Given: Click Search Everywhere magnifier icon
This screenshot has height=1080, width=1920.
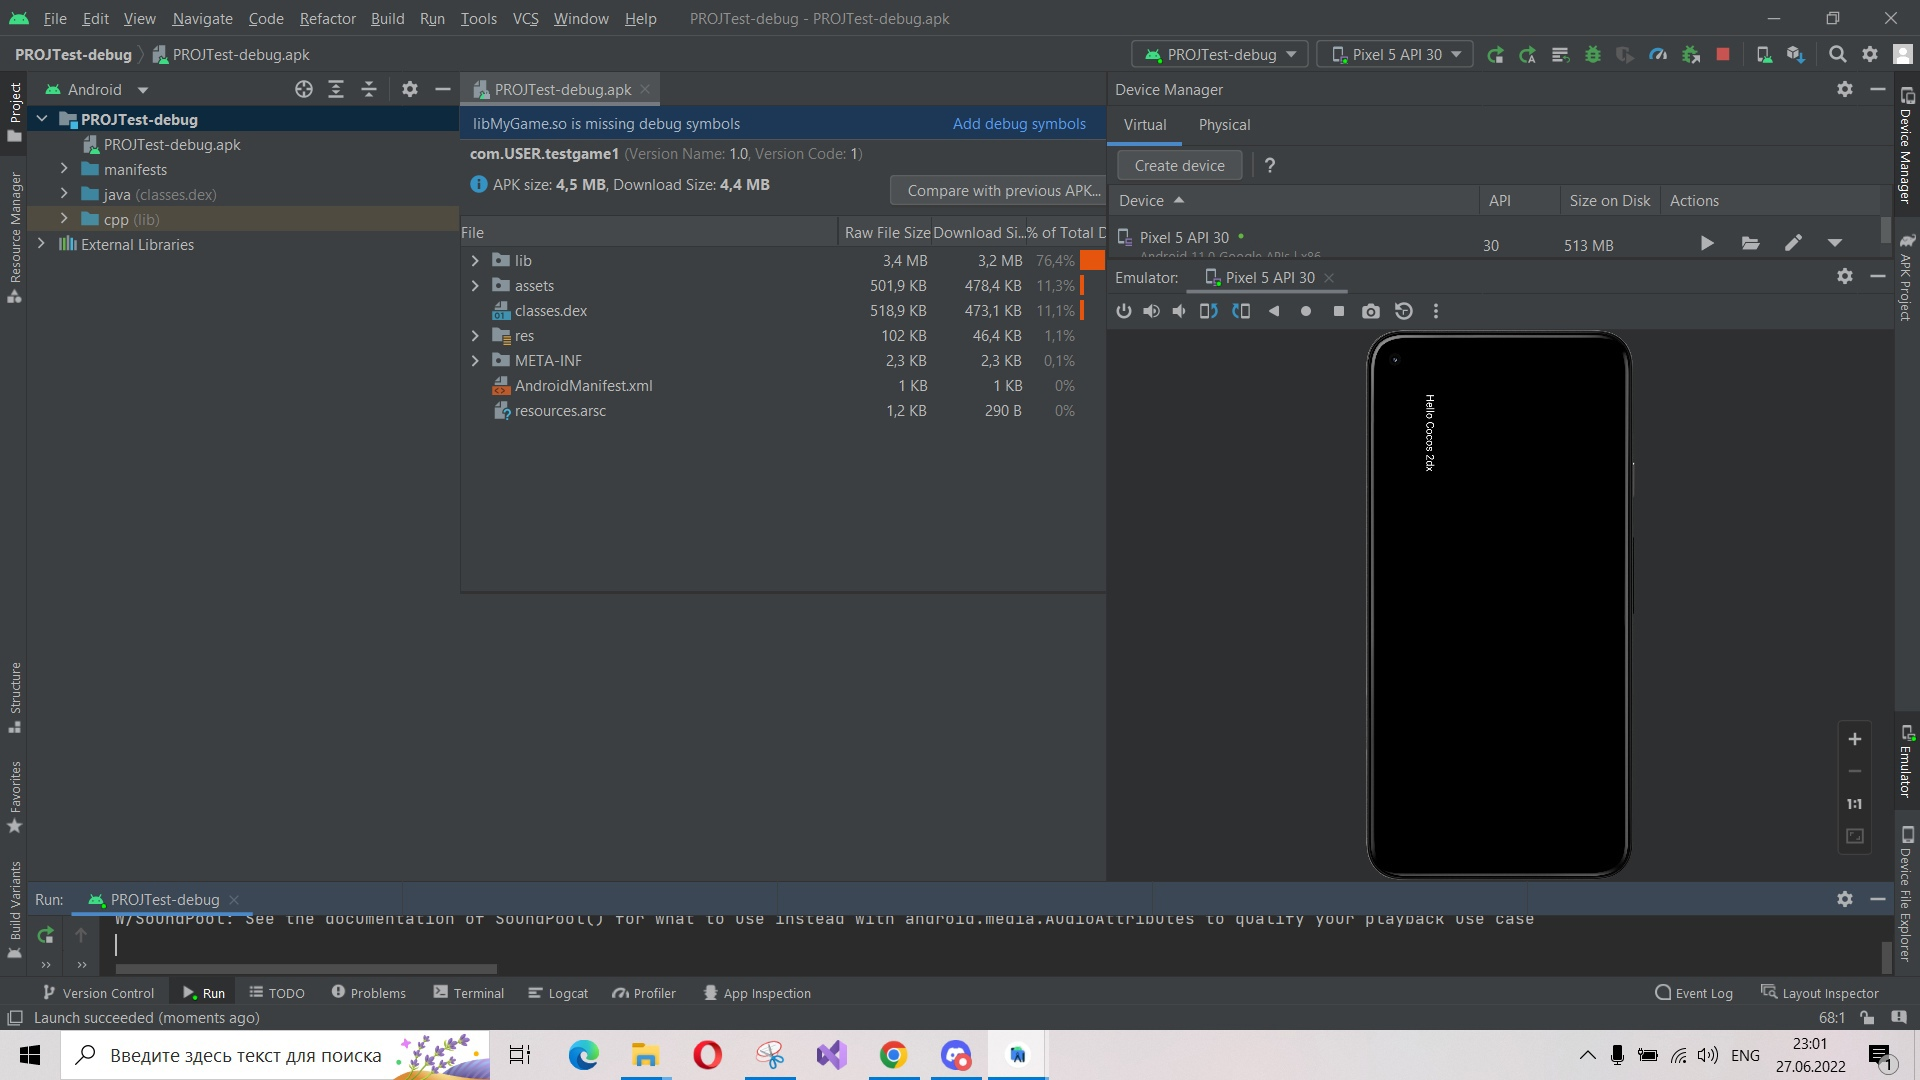Looking at the screenshot, I should click(x=1837, y=55).
